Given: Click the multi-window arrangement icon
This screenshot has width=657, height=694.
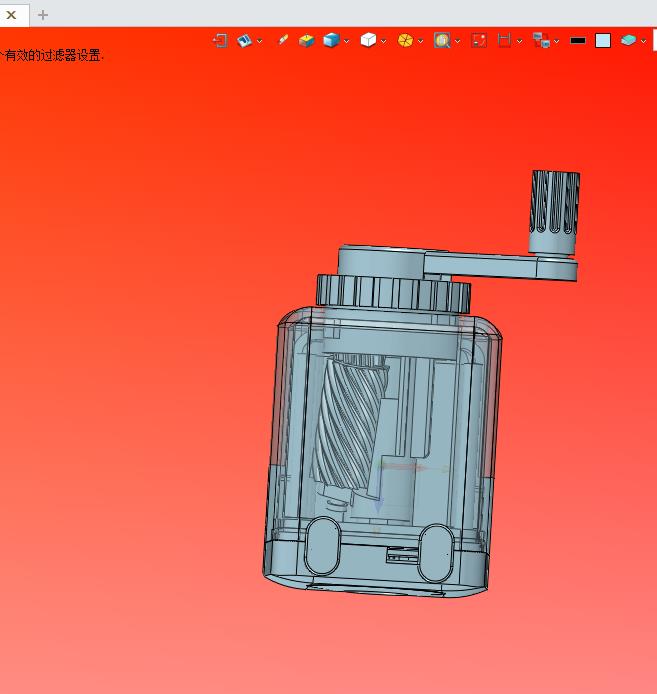Looking at the screenshot, I should pos(541,40).
